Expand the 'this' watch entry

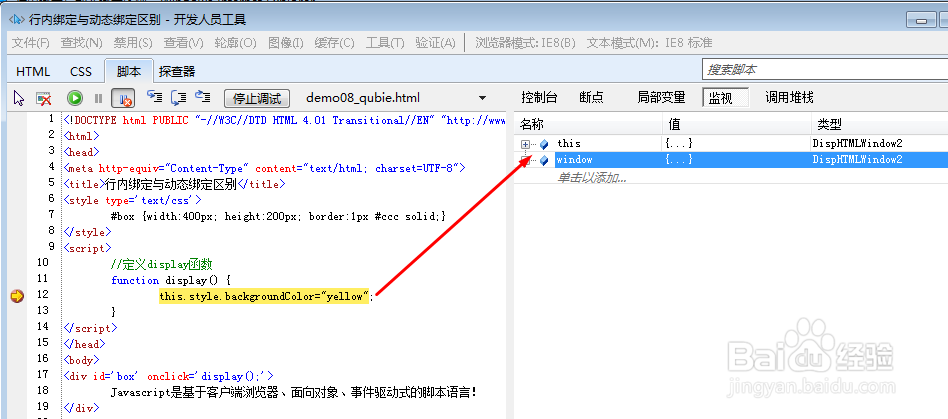[x=525, y=145]
